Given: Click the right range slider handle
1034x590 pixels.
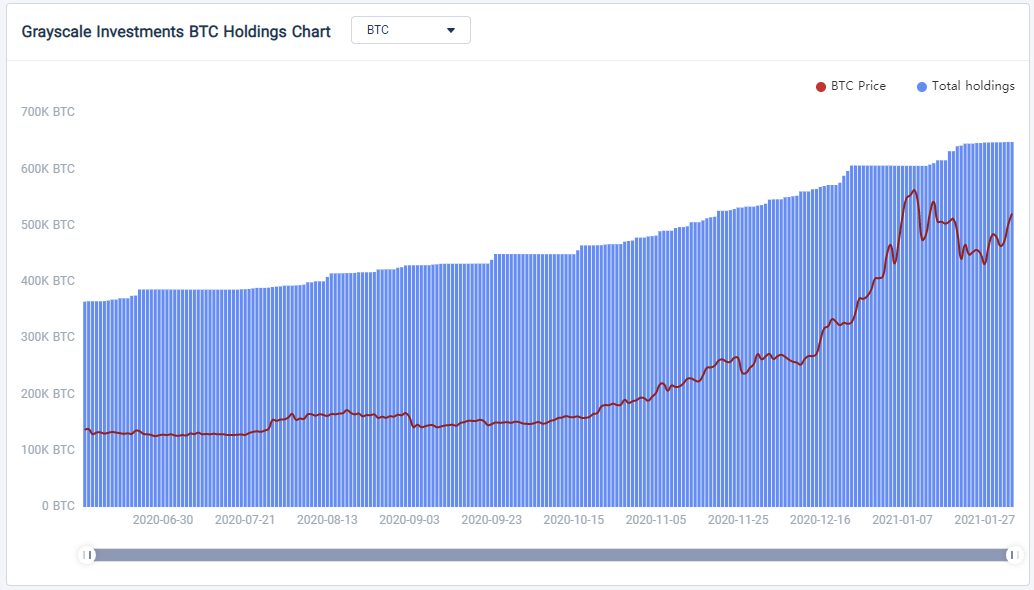Looking at the screenshot, I should pos(1014,555).
